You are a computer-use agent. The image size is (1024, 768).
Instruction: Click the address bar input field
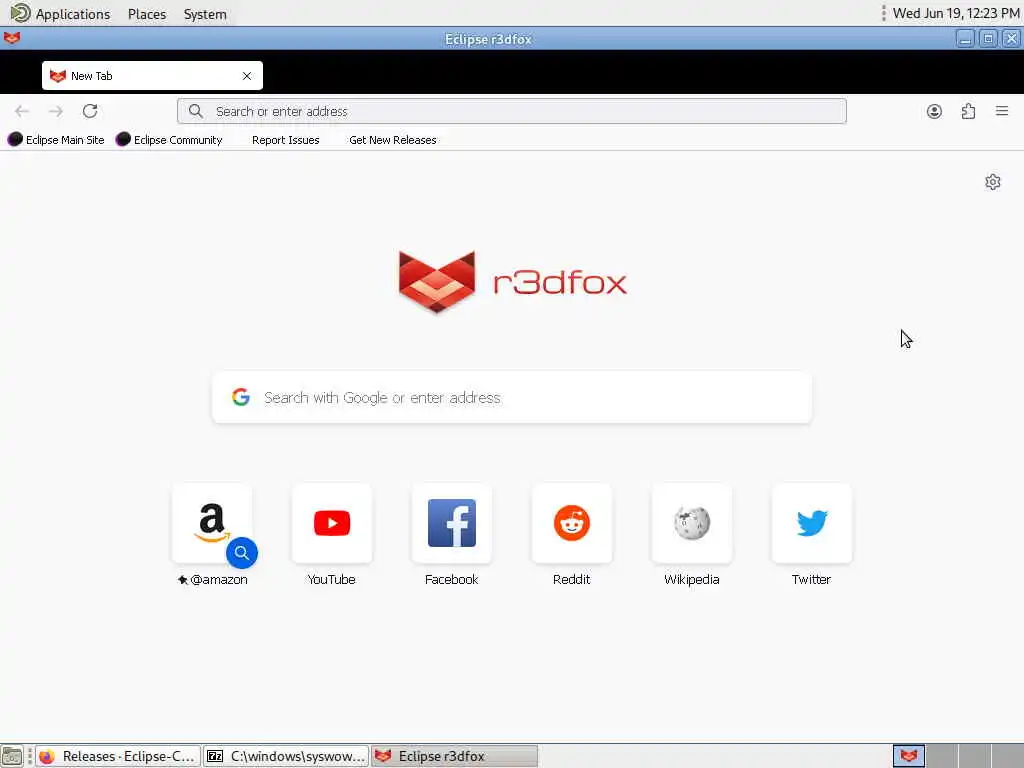pyautogui.click(x=512, y=111)
